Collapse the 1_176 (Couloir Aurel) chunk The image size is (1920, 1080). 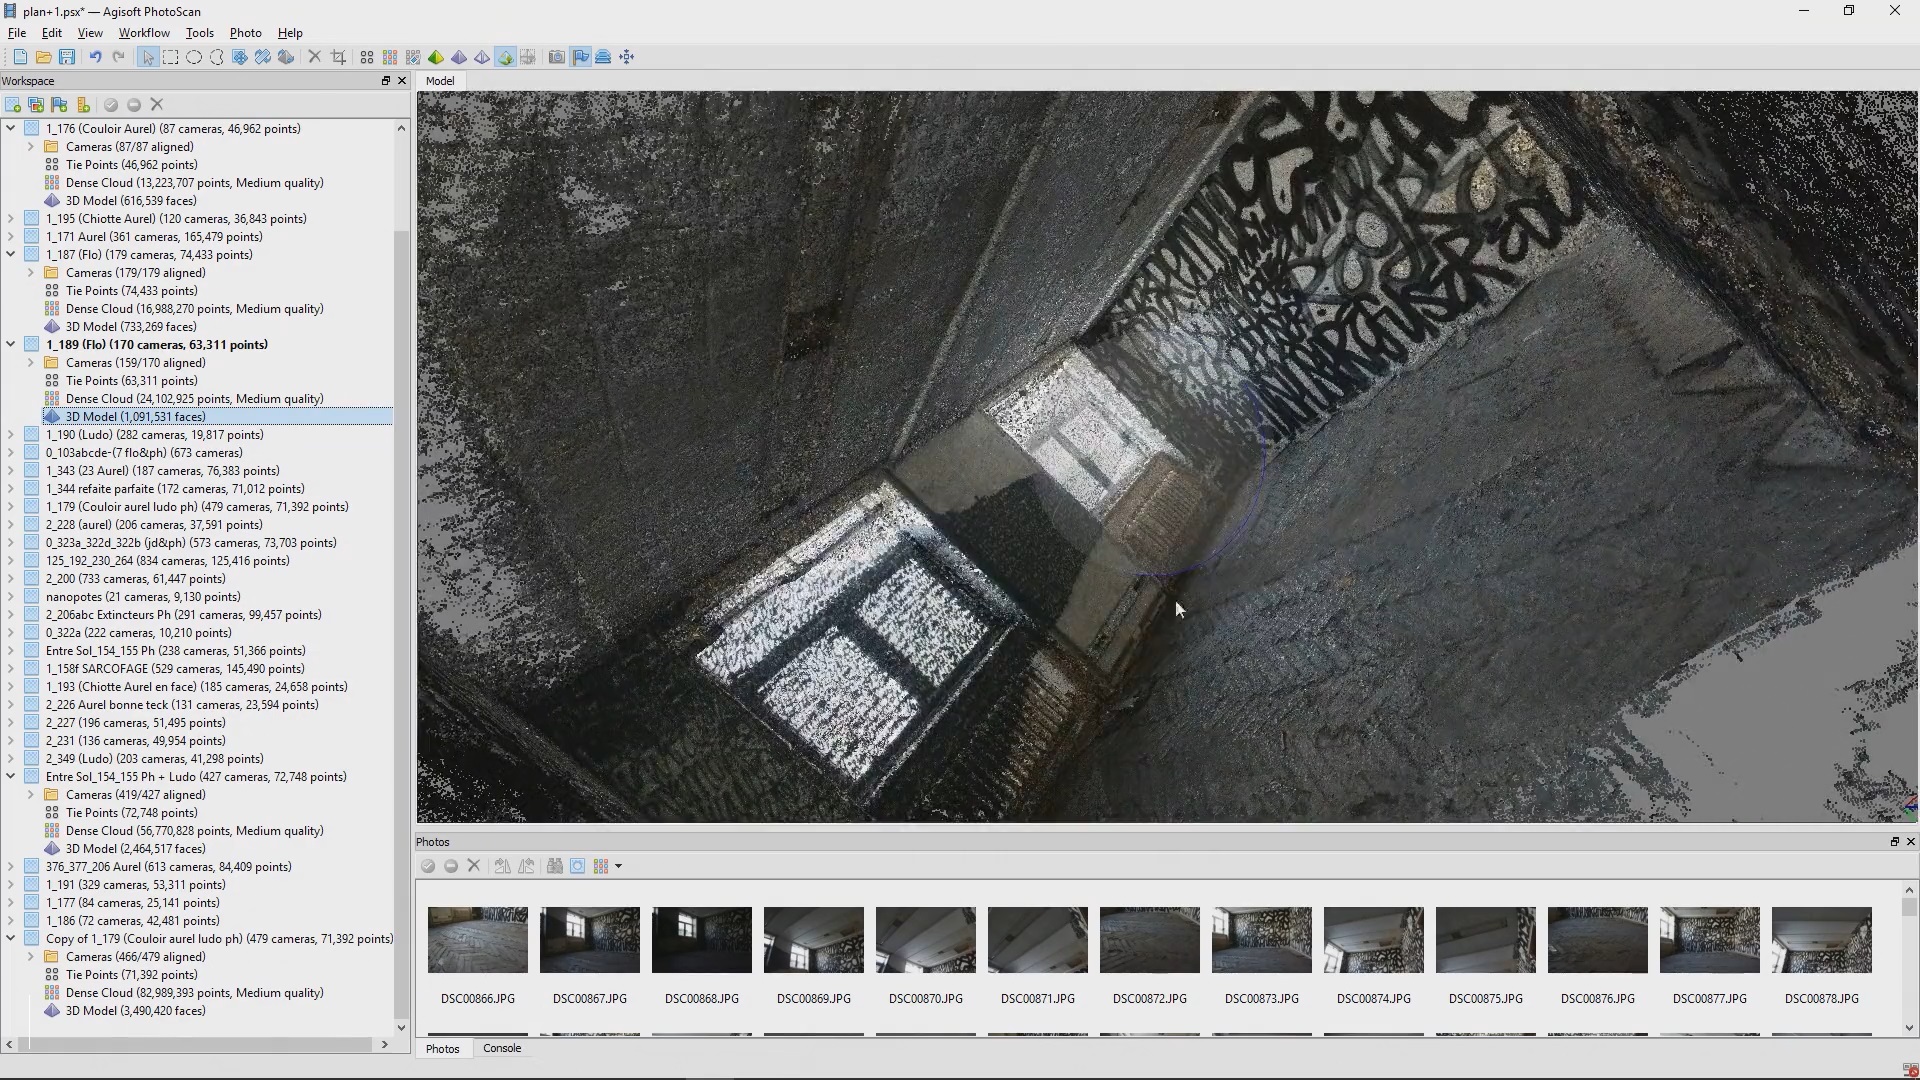[11, 128]
